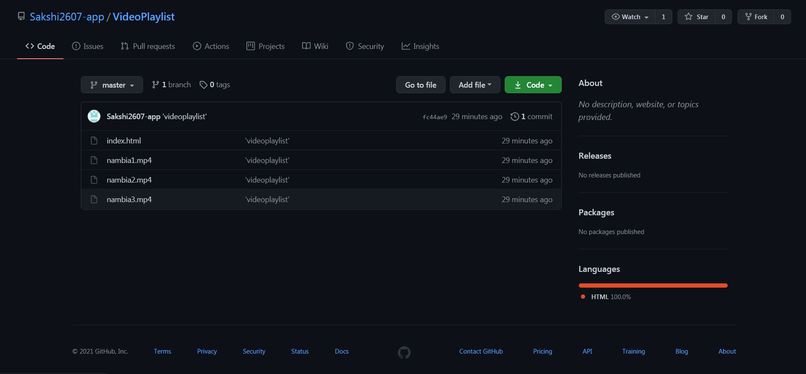Click the file icon next to index.html

click(x=94, y=141)
